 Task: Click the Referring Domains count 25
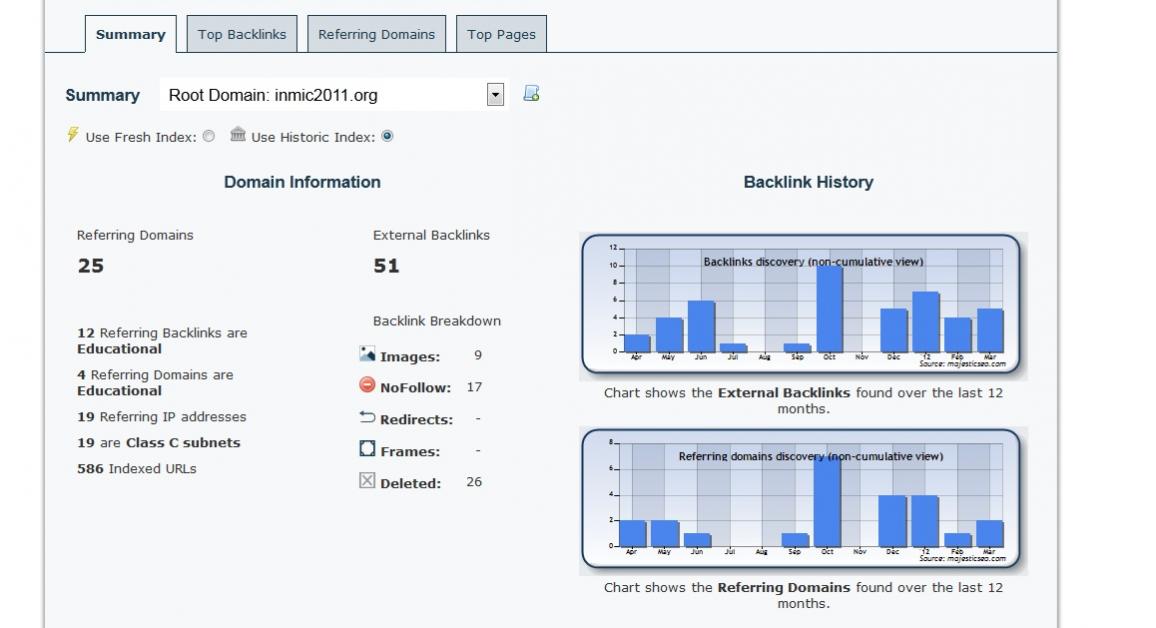click(91, 266)
